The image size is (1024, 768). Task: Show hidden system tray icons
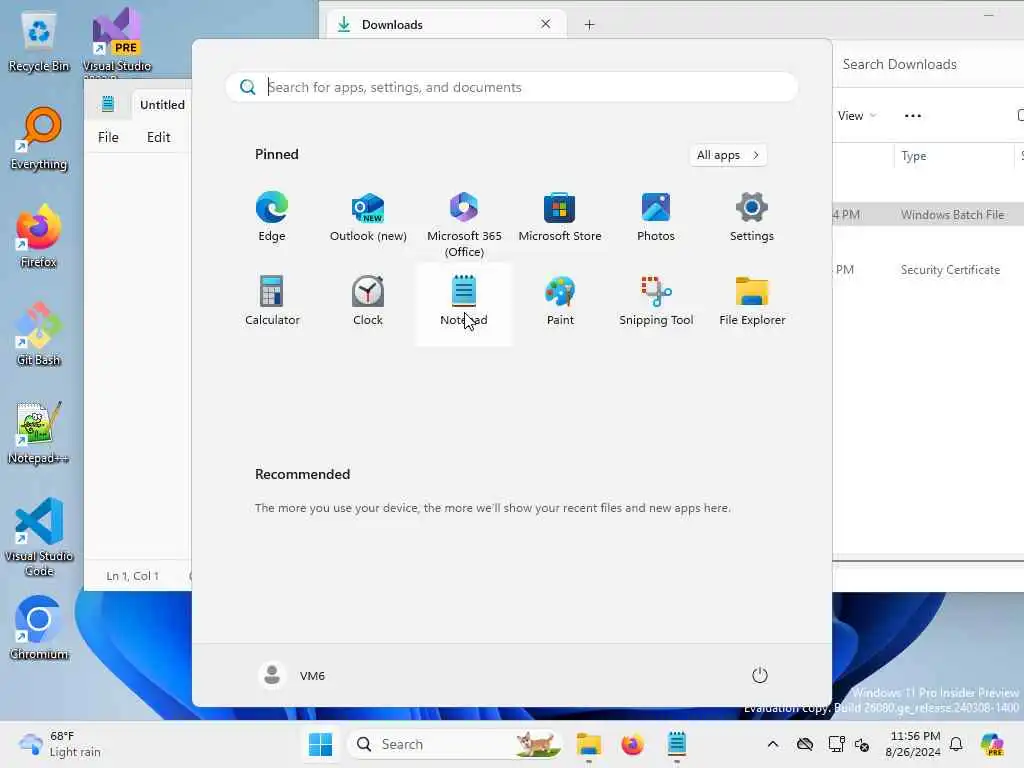773,744
